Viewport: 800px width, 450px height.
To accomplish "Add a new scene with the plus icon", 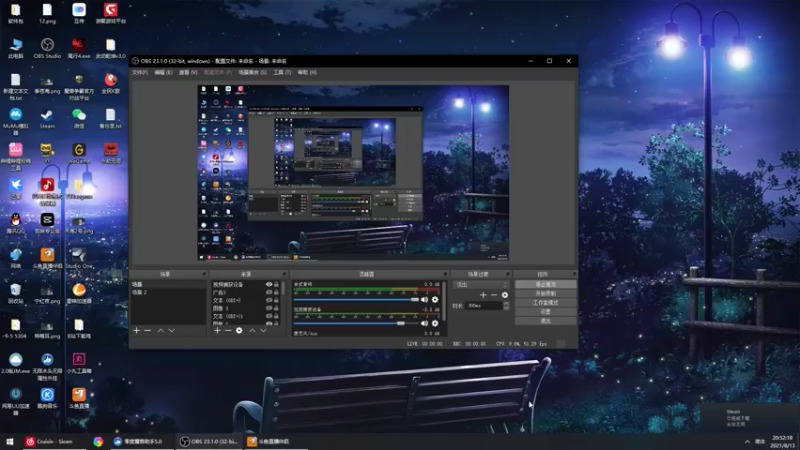I will coord(136,331).
